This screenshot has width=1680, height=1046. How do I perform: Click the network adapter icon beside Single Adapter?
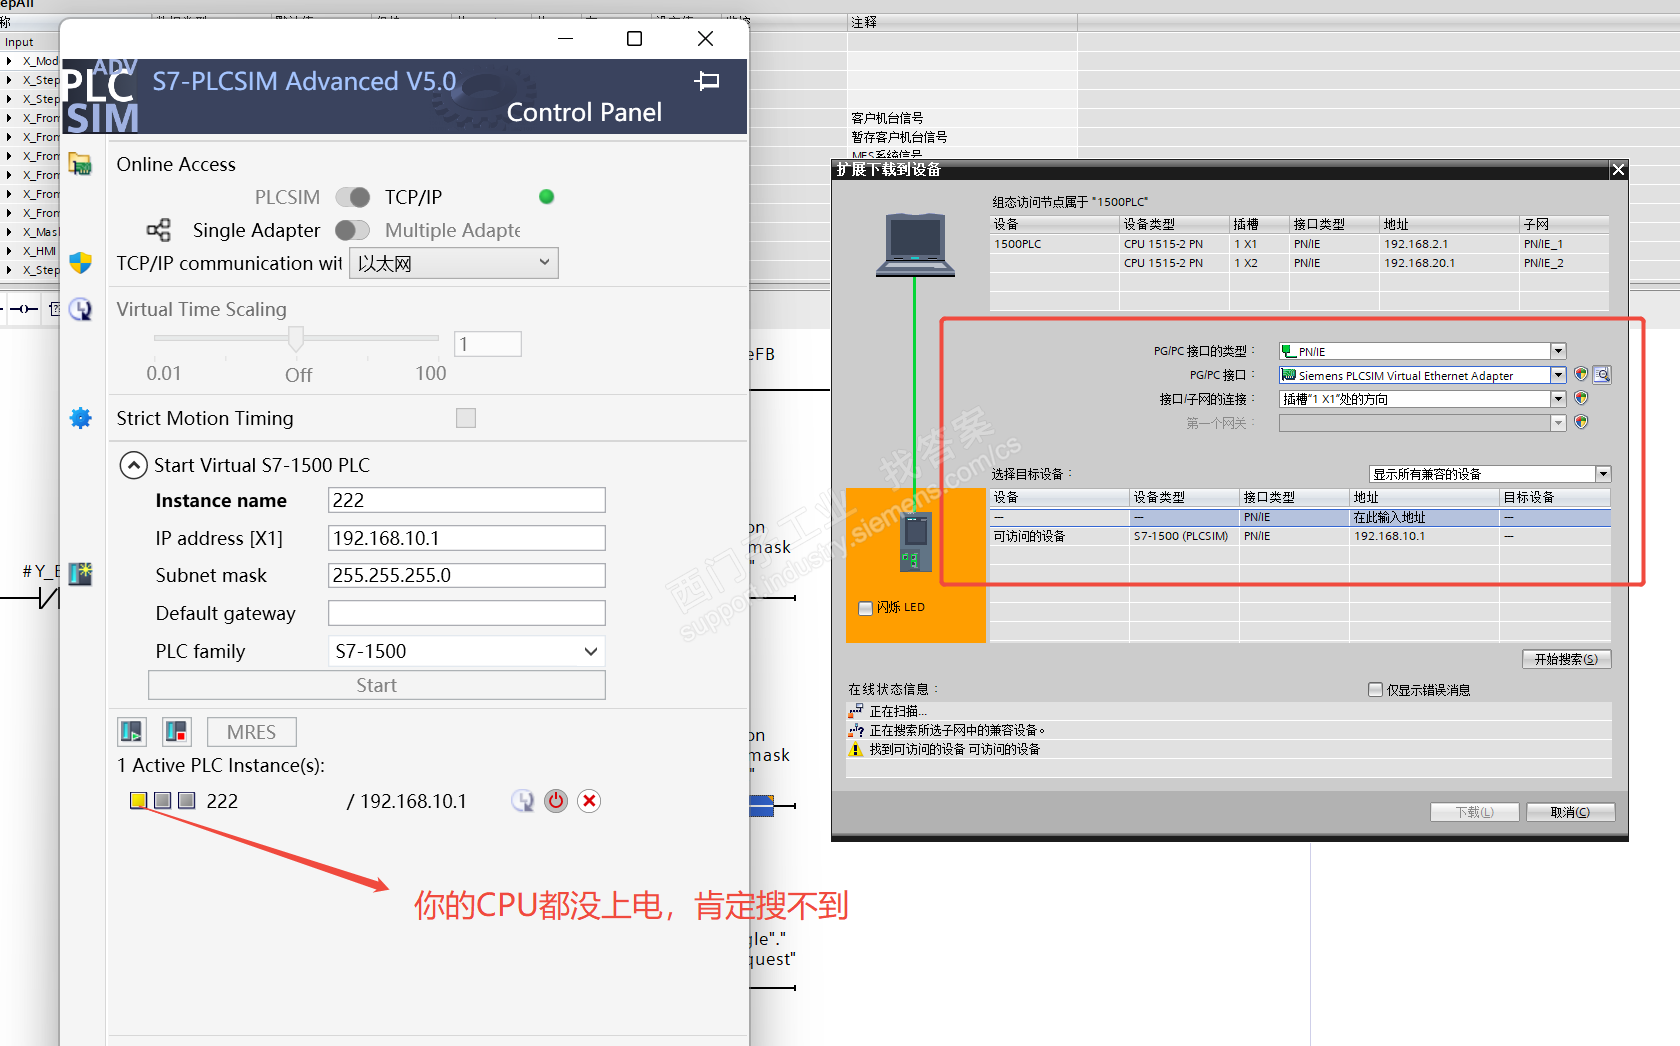159,230
